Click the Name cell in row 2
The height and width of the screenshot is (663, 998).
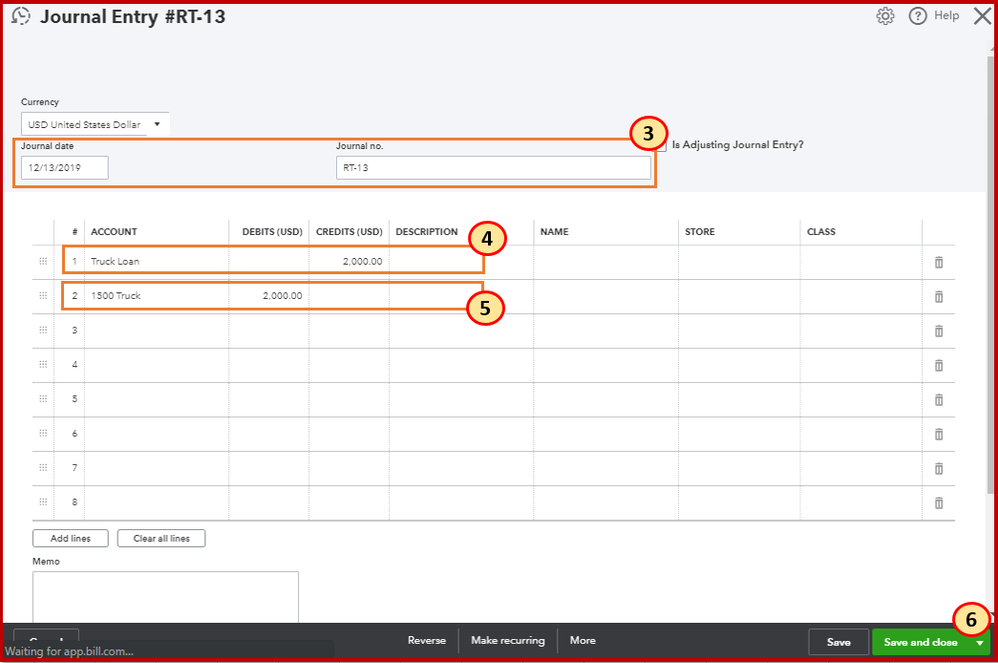(605, 296)
